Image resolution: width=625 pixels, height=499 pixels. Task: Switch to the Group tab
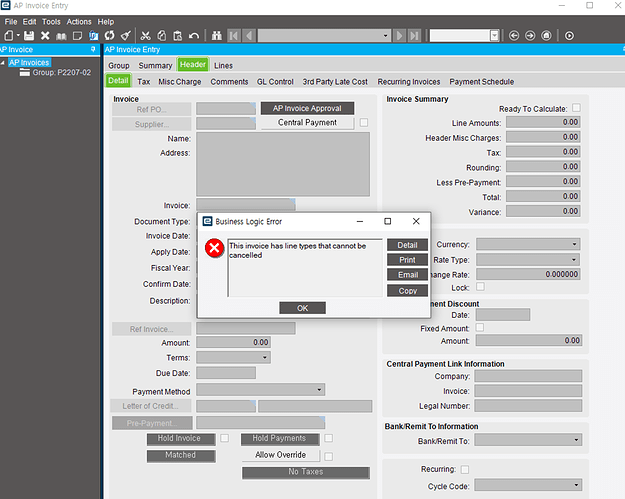pyautogui.click(x=119, y=65)
